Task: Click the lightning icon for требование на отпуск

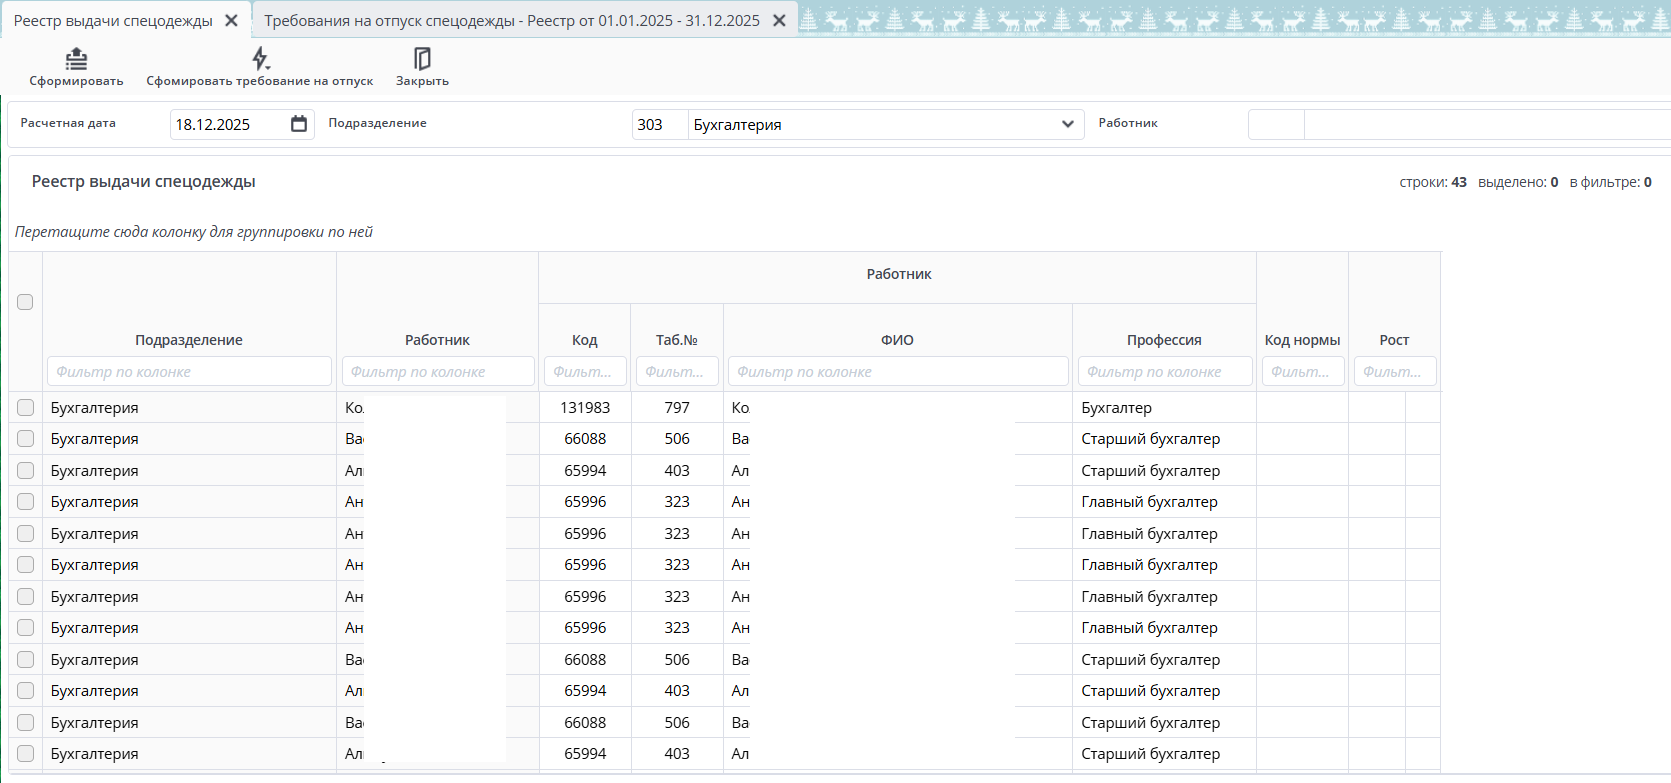Action: 260,59
